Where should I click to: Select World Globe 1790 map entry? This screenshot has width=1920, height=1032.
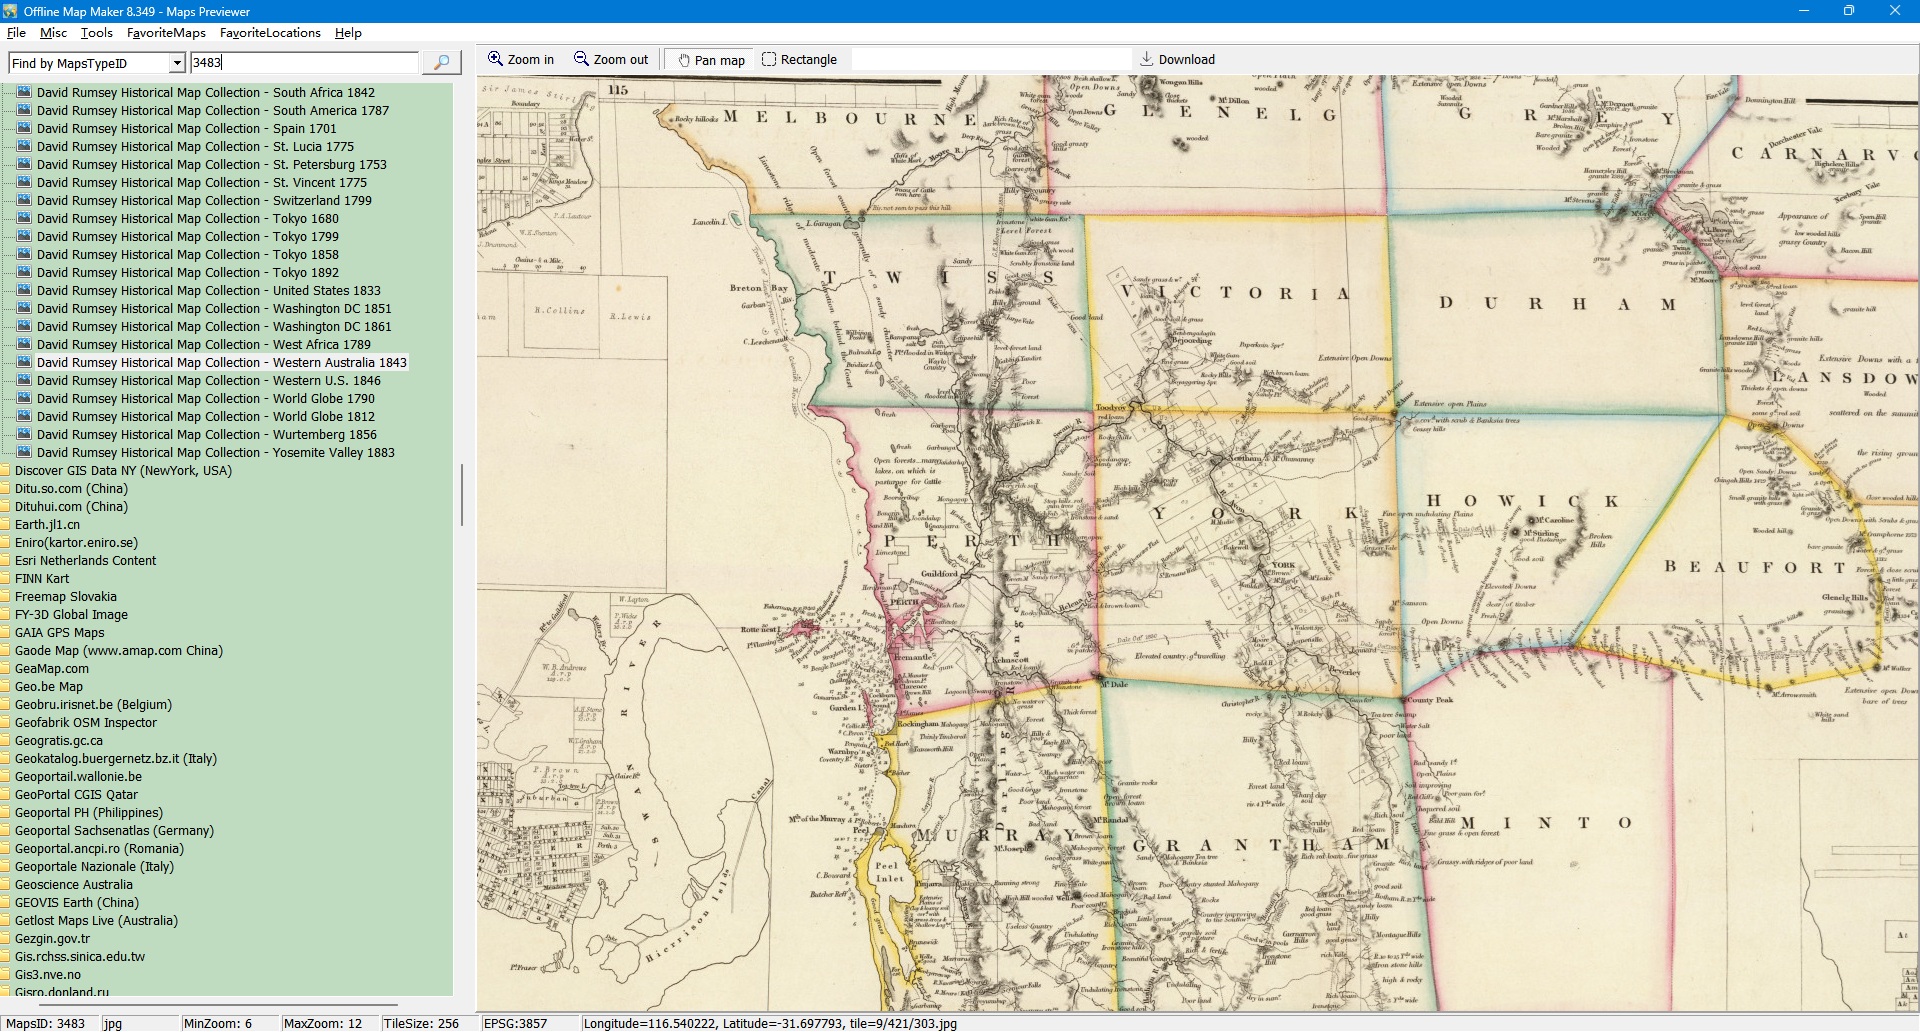pyautogui.click(x=205, y=399)
